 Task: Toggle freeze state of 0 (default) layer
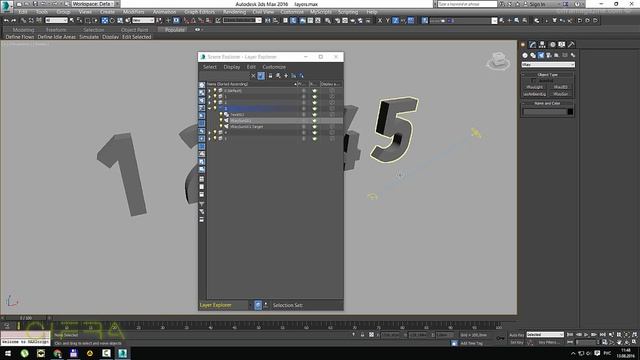(x=303, y=91)
